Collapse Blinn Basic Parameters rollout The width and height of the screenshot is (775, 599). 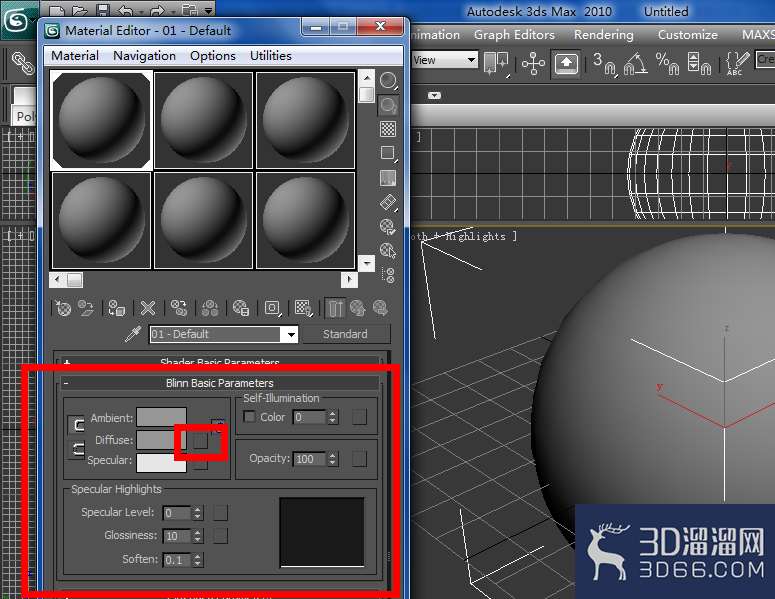pyautogui.click(x=219, y=383)
